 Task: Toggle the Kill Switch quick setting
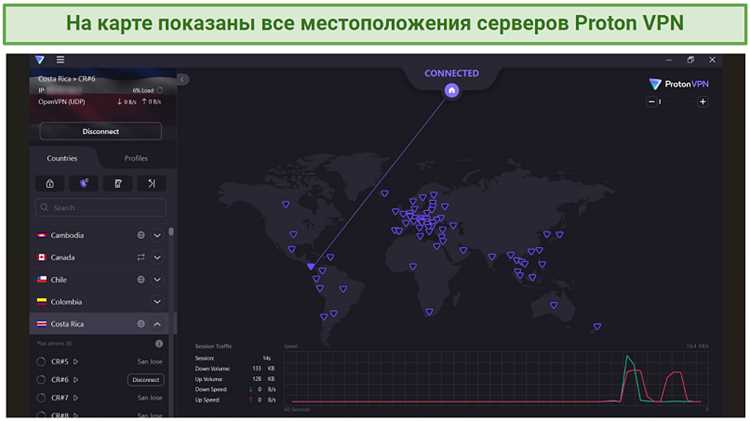(118, 184)
